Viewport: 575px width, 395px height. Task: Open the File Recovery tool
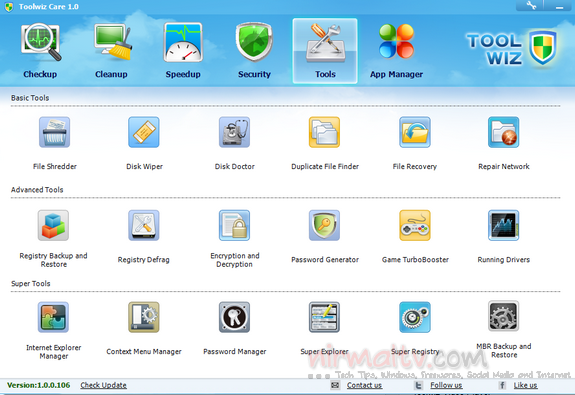[x=415, y=132]
